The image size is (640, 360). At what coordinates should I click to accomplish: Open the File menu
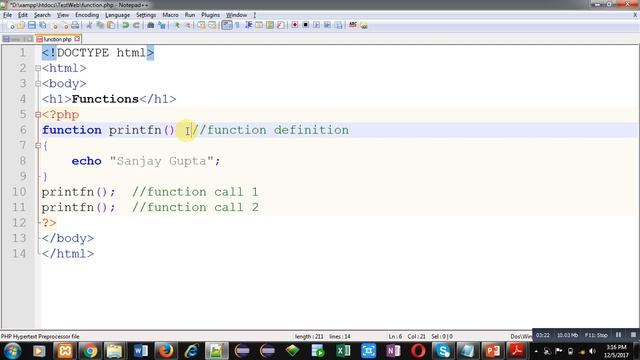coord(7,15)
